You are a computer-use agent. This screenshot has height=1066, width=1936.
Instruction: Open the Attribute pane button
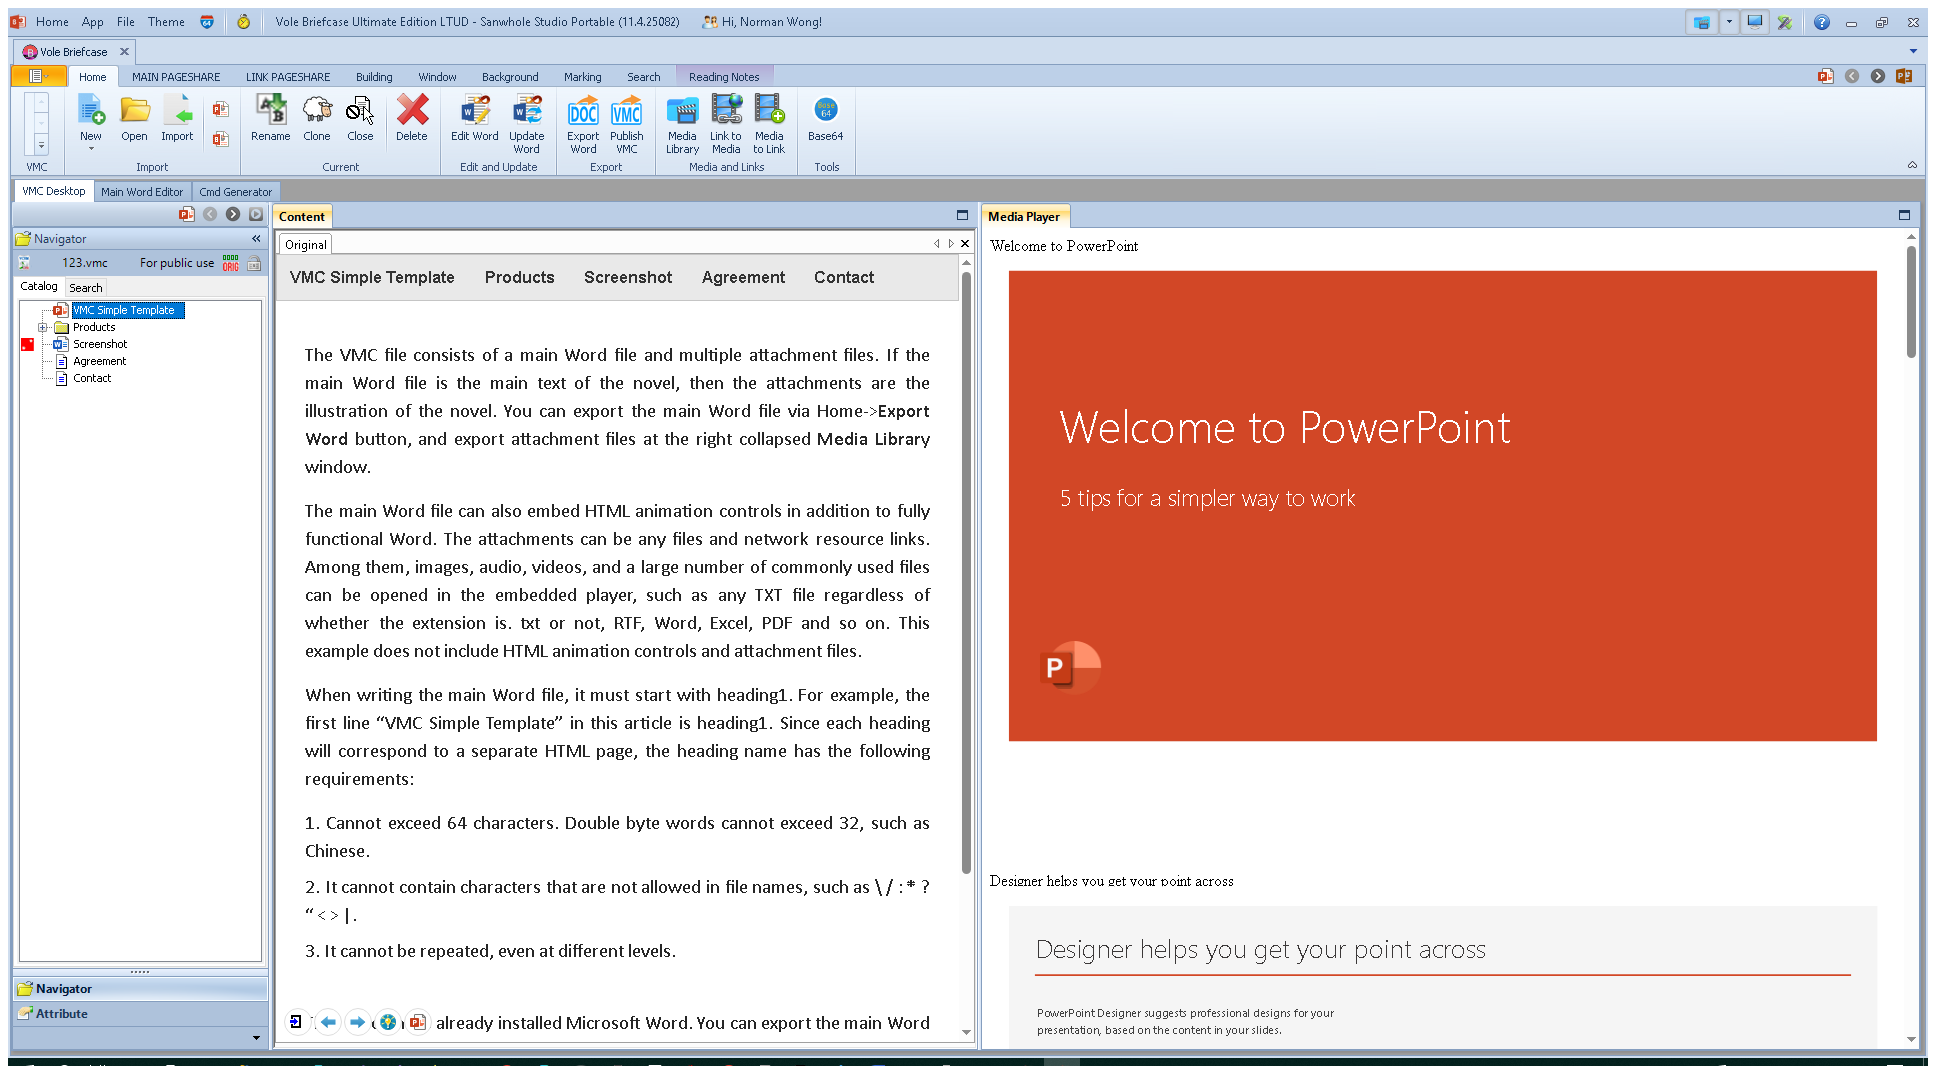coord(140,1013)
